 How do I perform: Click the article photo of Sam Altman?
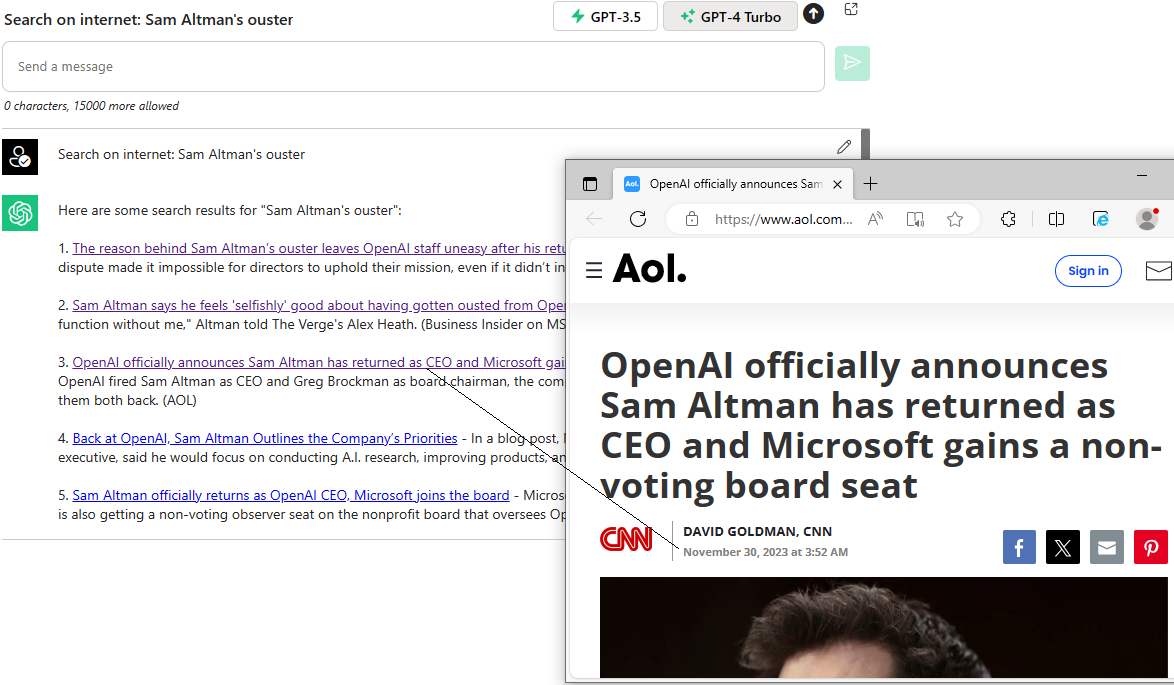(883, 627)
